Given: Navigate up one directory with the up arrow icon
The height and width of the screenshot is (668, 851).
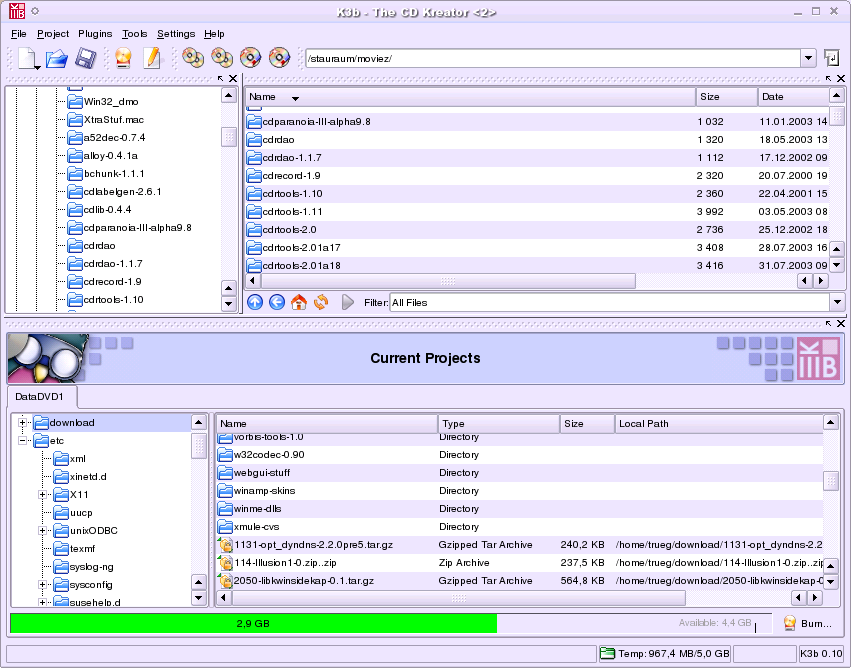Looking at the screenshot, I should pyautogui.click(x=255, y=301).
